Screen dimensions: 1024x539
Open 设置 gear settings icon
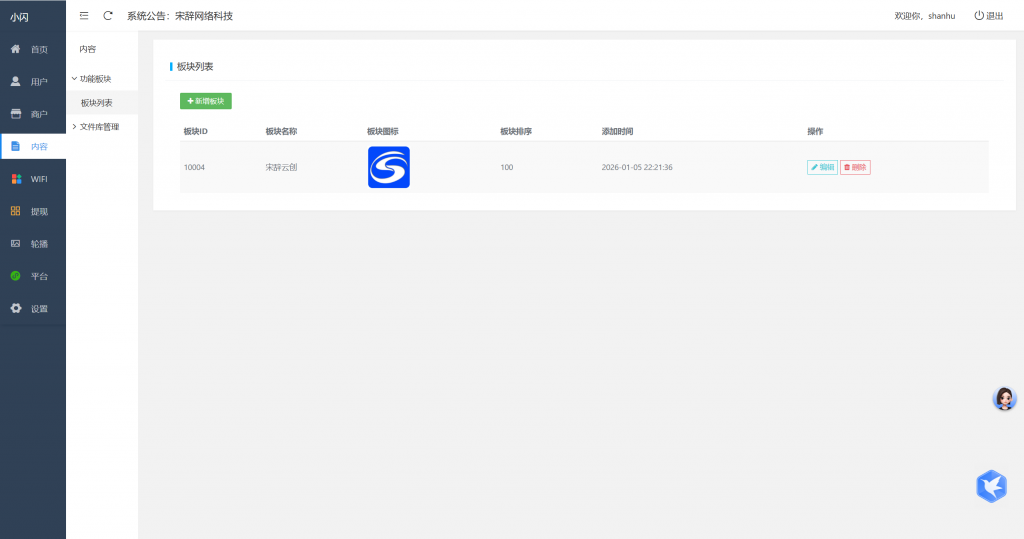[x=16, y=308]
